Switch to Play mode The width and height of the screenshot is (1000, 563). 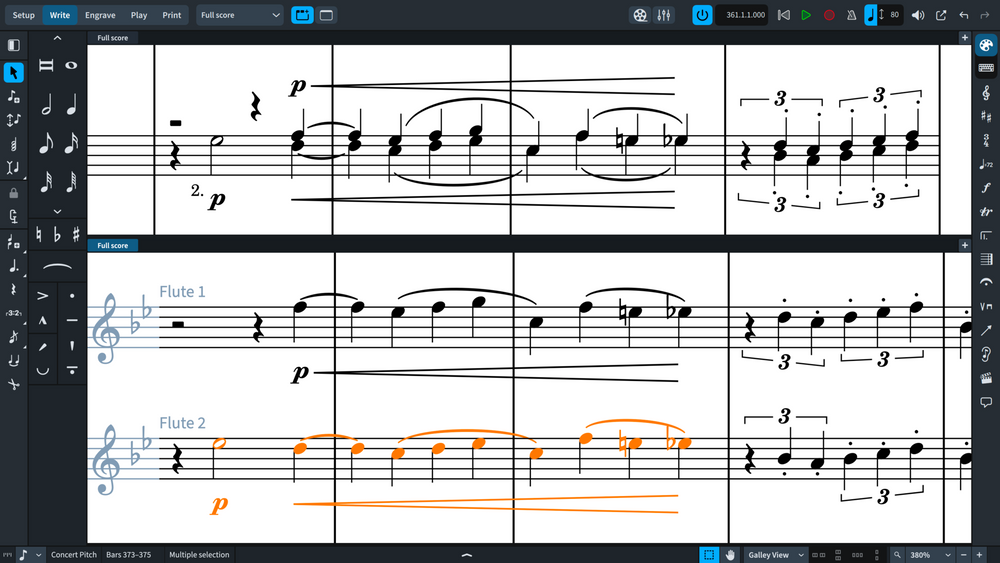(139, 15)
